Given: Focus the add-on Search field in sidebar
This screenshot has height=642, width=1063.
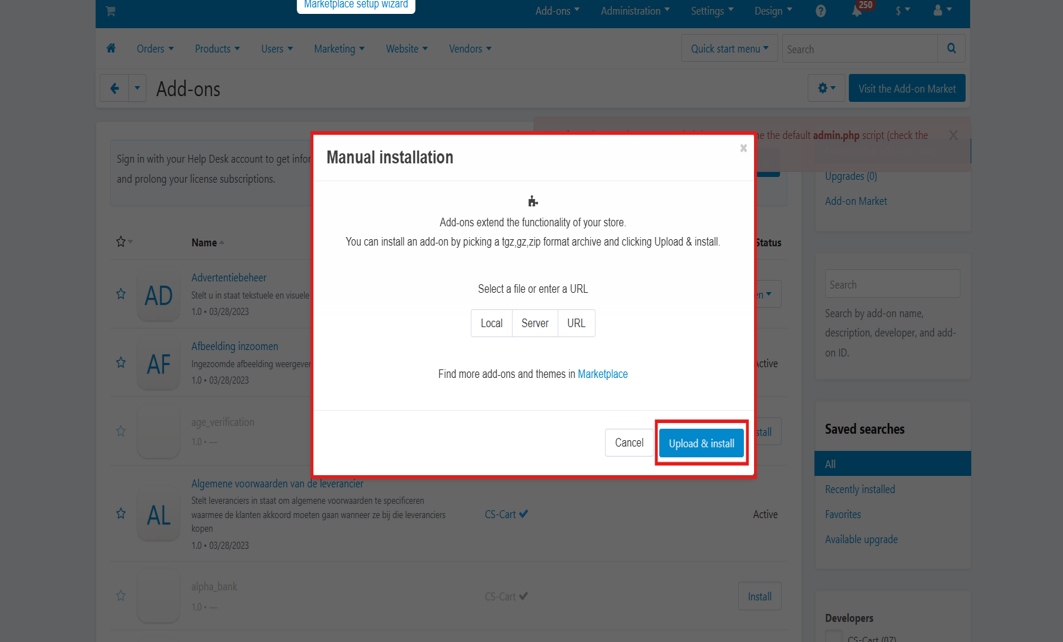Looking at the screenshot, I should tap(892, 285).
